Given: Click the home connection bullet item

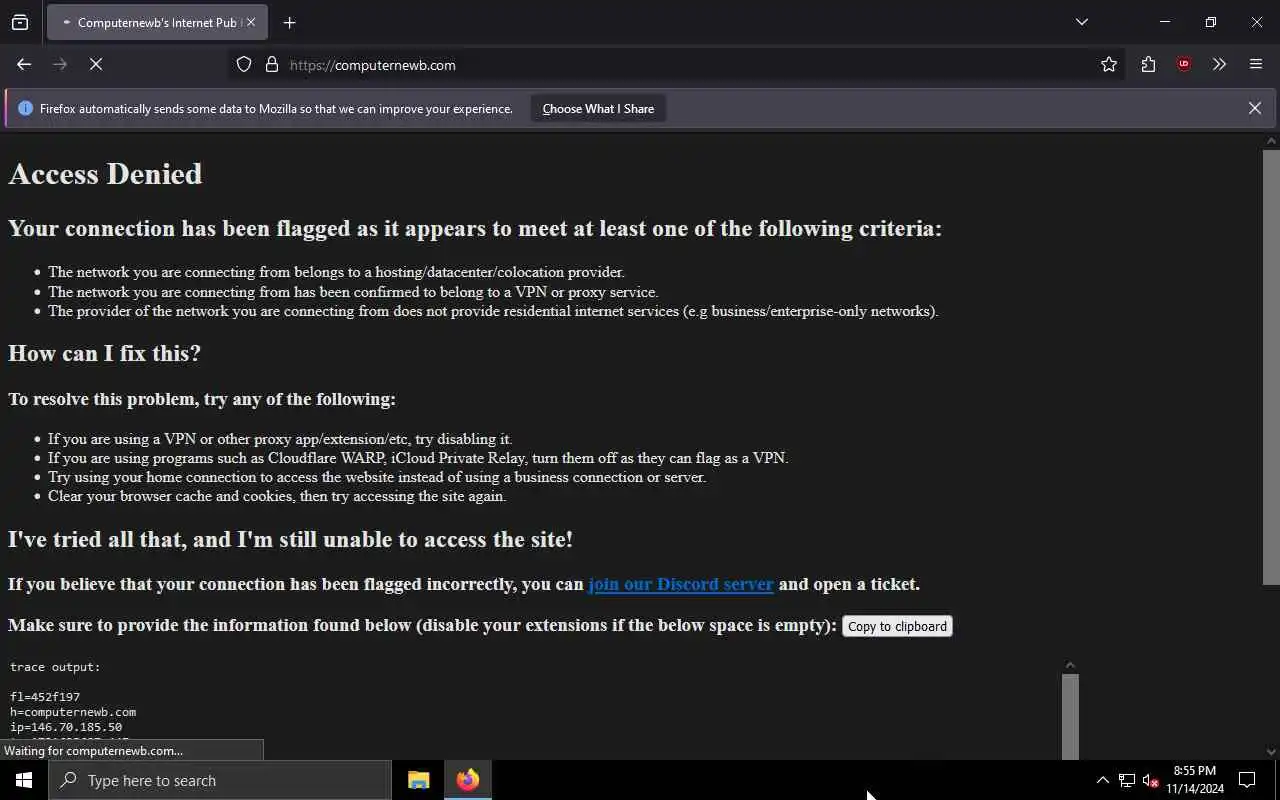Looking at the screenshot, I should tap(377, 477).
